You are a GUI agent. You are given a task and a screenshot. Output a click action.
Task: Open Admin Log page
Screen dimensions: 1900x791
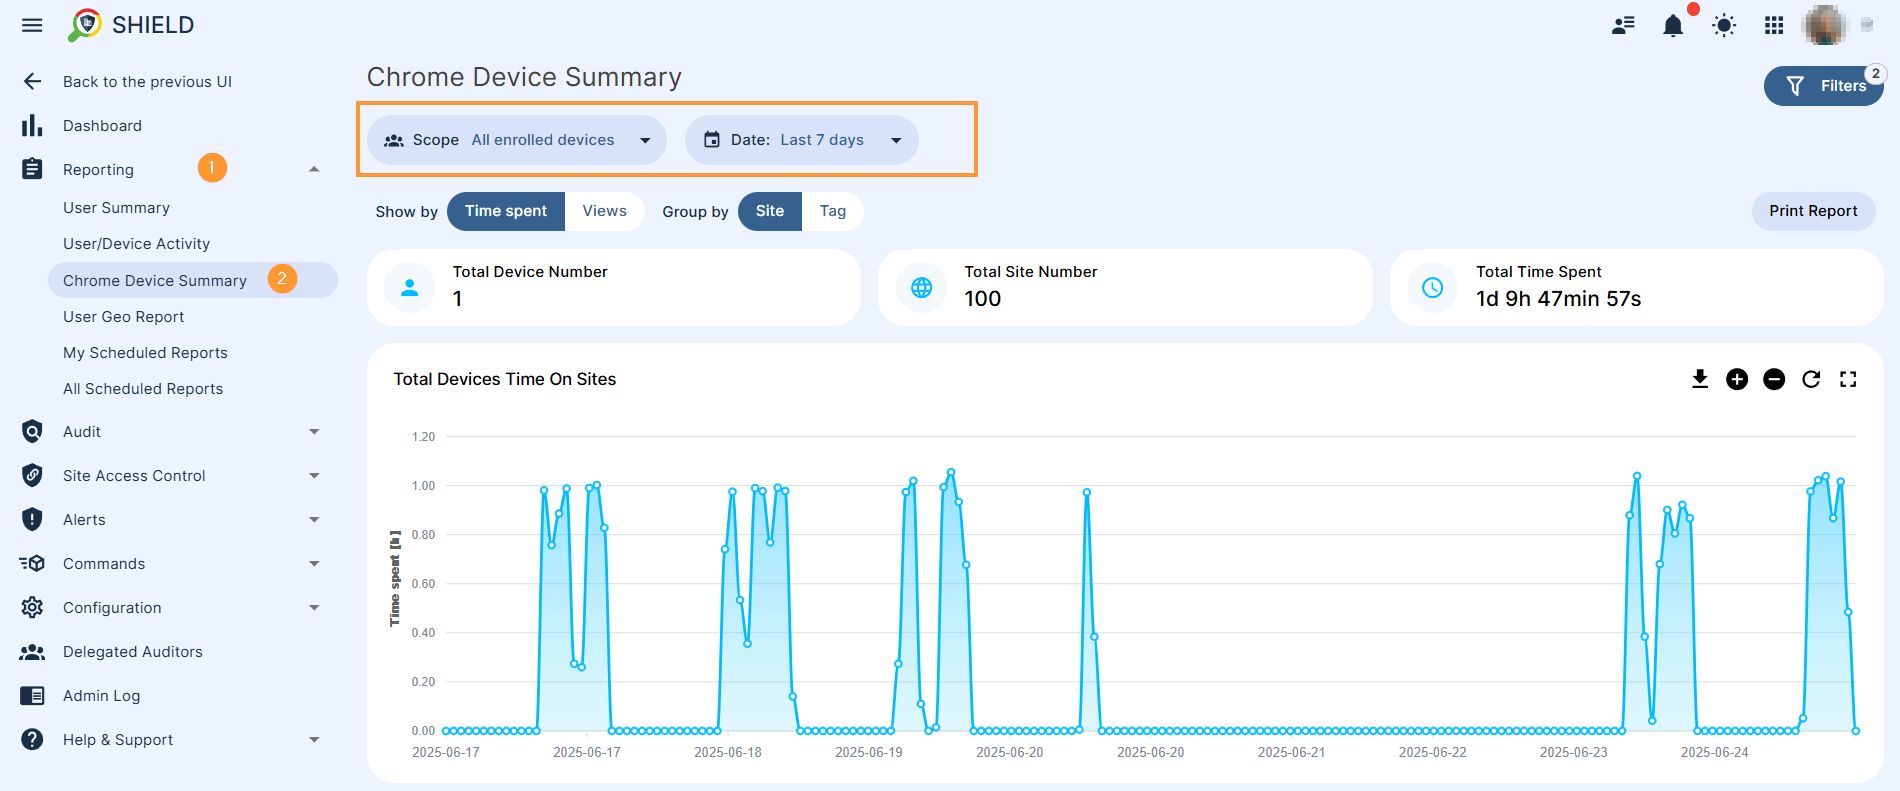101,695
